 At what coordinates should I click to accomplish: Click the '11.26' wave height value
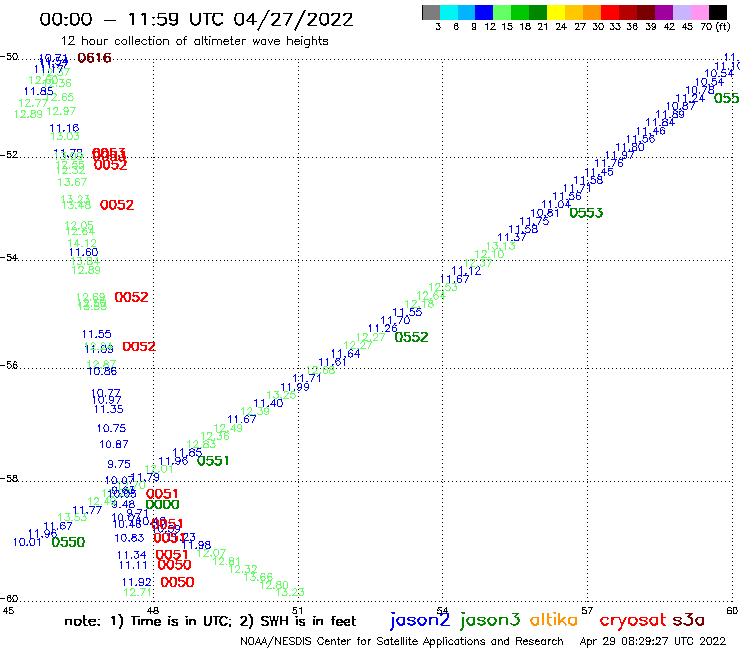tap(383, 328)
